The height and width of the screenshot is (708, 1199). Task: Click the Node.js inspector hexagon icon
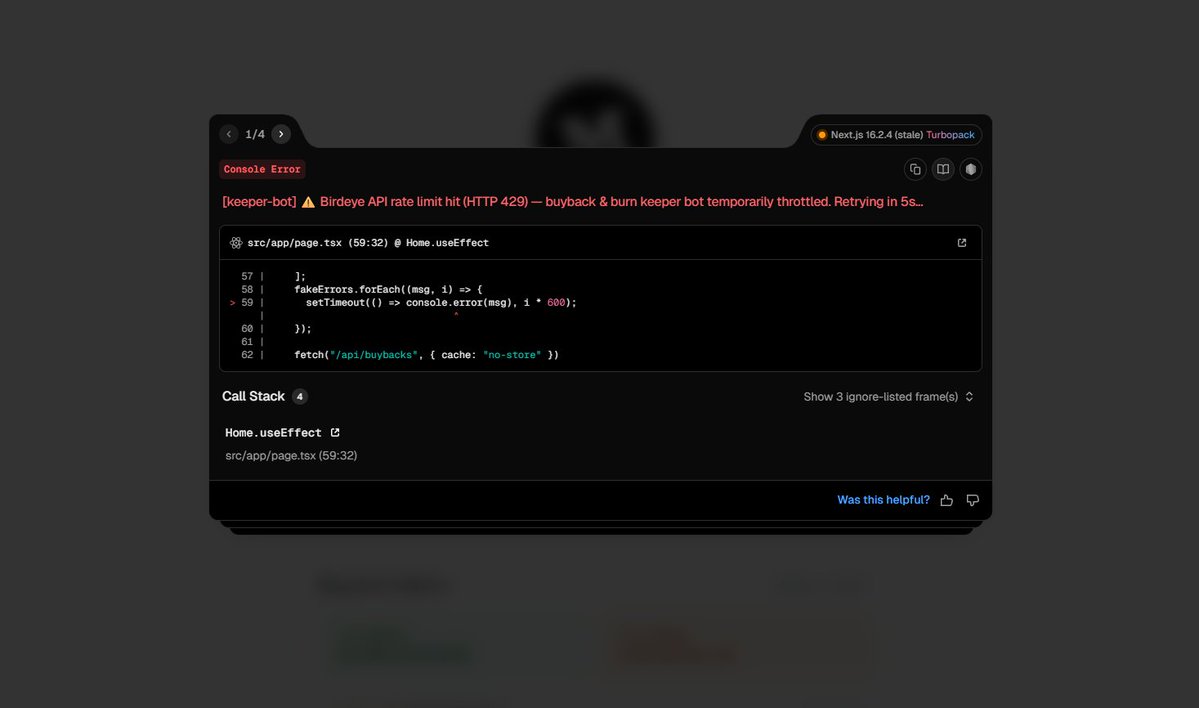[970, 169]
